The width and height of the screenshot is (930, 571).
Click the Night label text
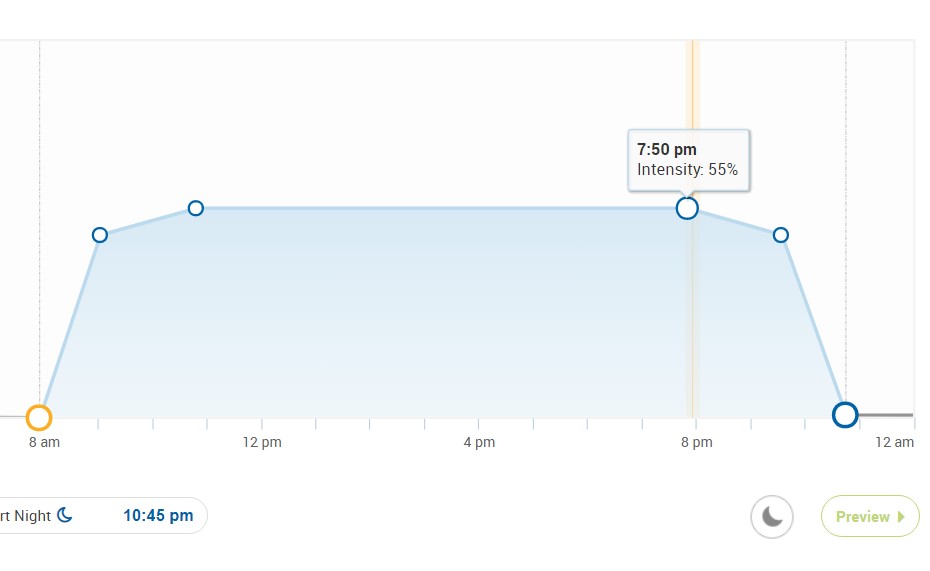(26, 516)
